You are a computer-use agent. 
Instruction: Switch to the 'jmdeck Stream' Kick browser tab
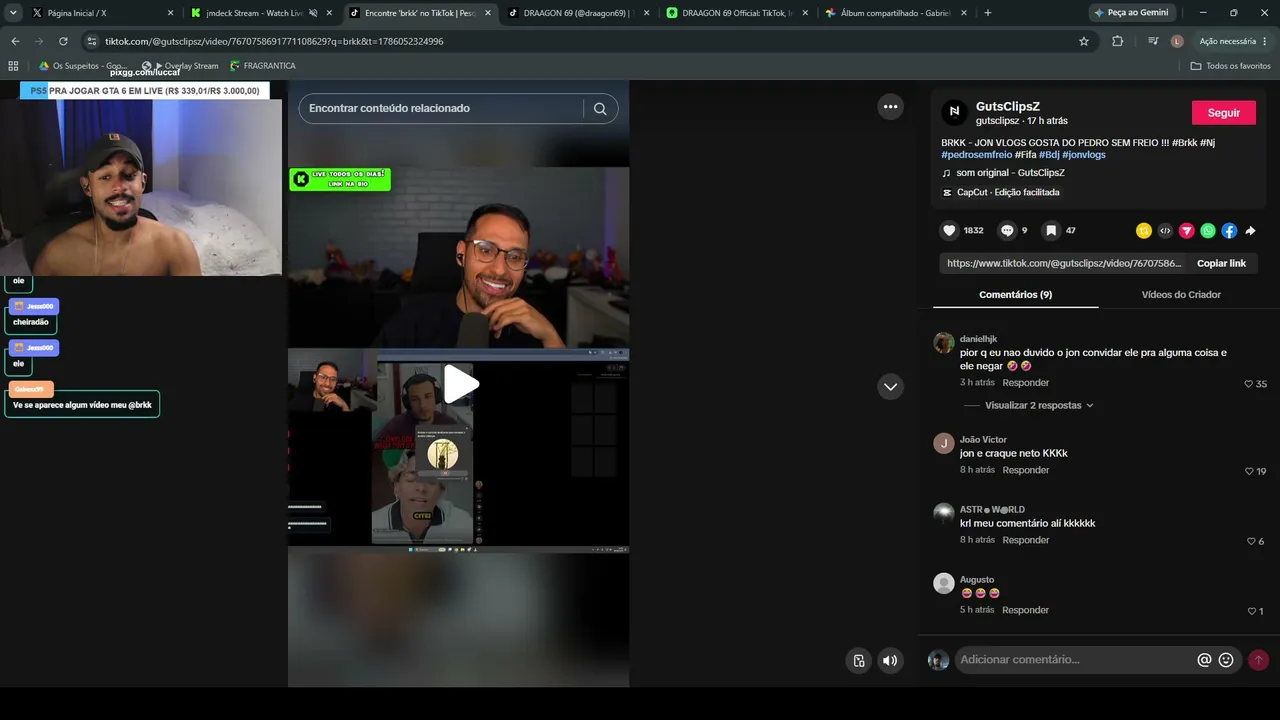click(x=255, y=13)
